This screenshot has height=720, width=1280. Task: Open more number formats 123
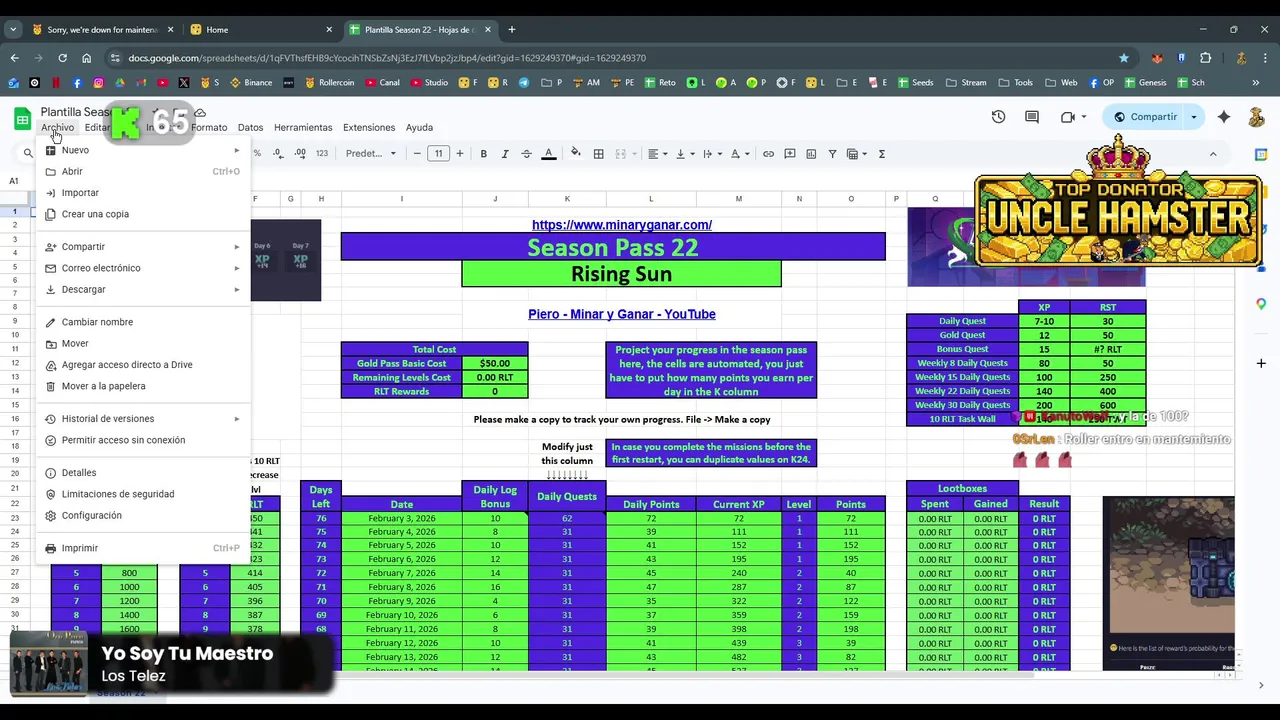(322, 154)
